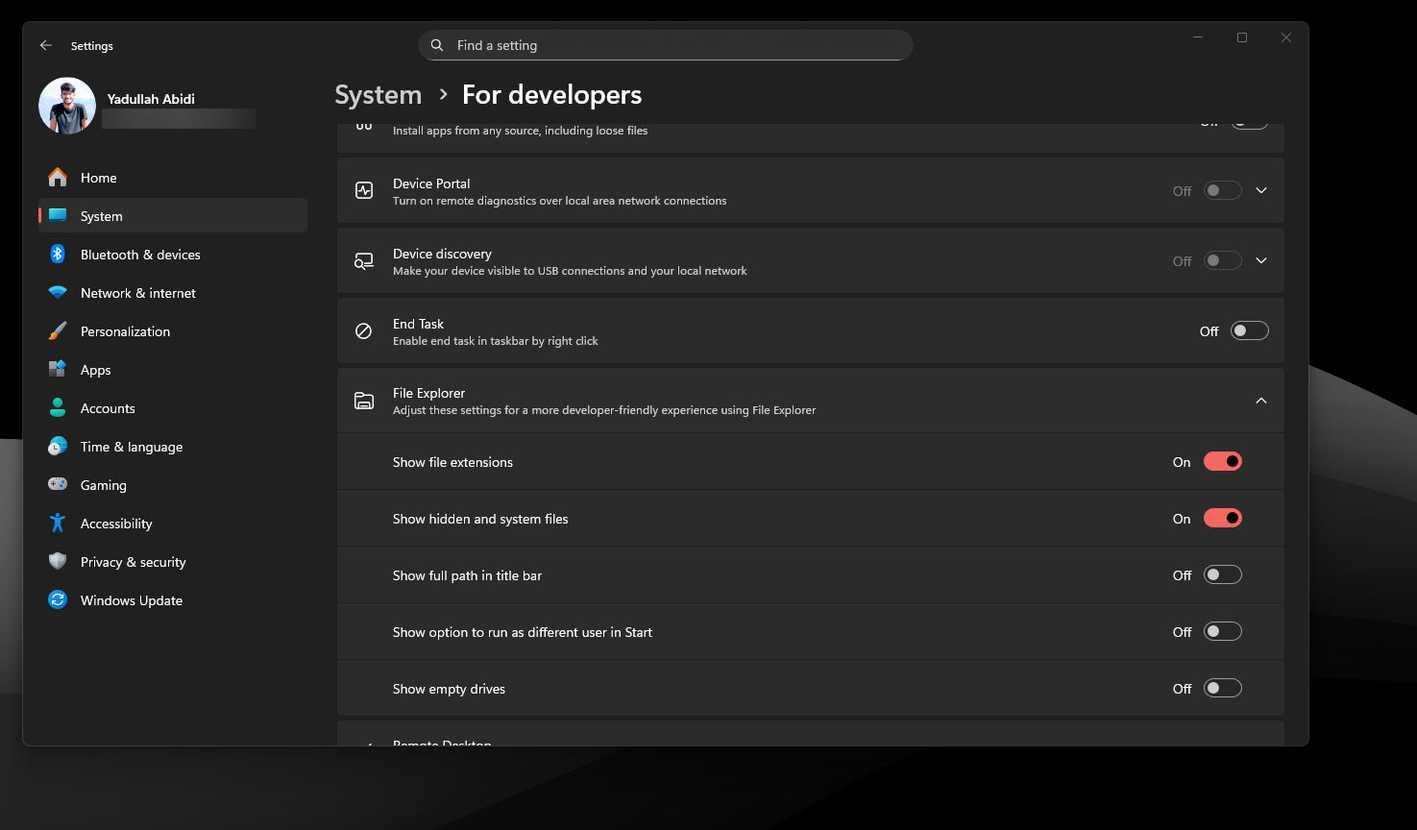Click the search magnifier icon
Viewport: 1417px width, 830px height.
click(437, 45)
